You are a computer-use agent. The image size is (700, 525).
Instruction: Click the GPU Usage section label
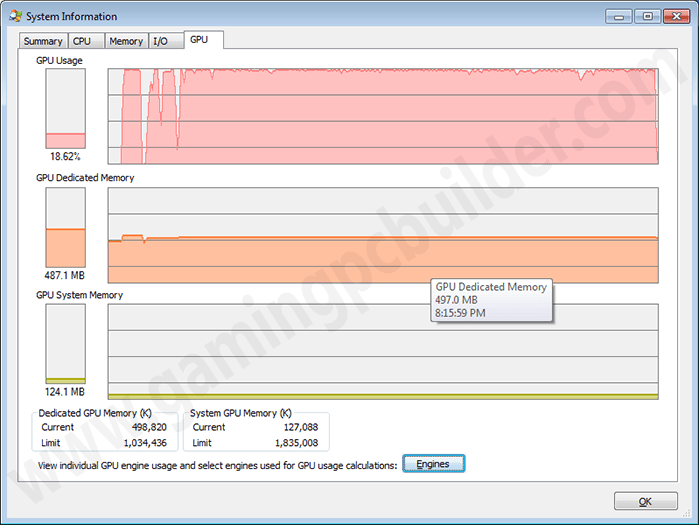(59, 60)
